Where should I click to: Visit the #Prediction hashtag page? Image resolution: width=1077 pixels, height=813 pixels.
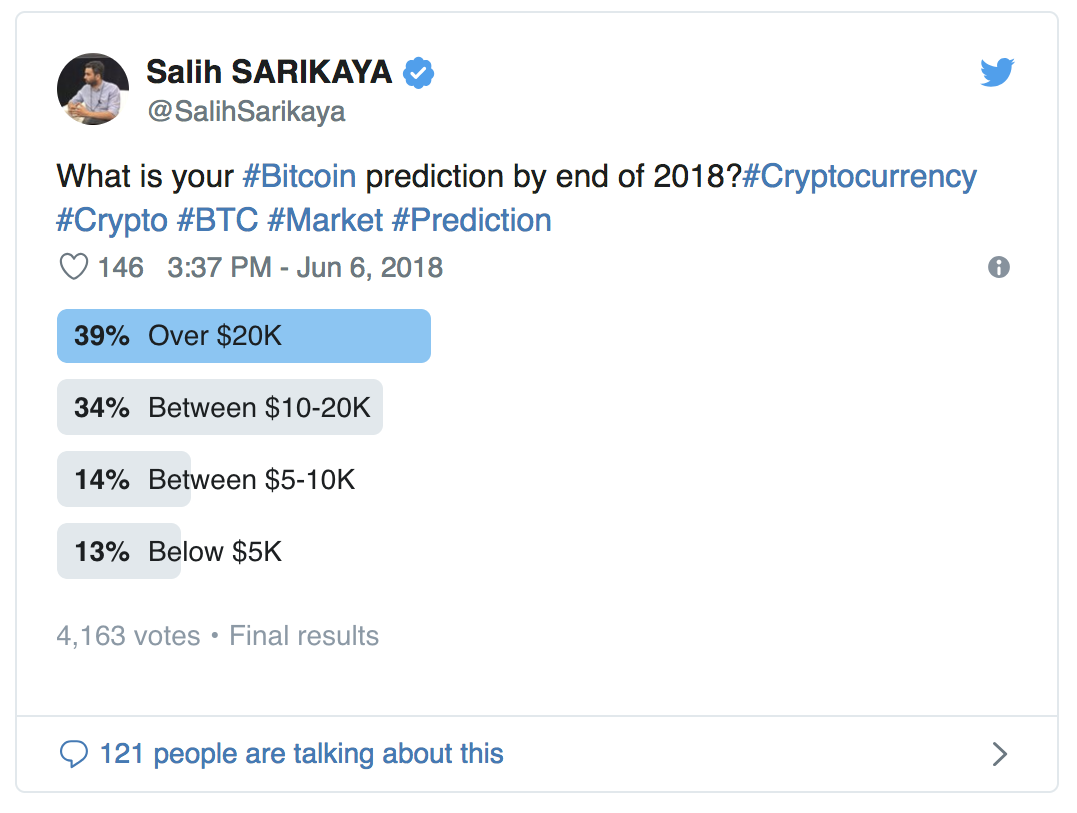(471, 220)
